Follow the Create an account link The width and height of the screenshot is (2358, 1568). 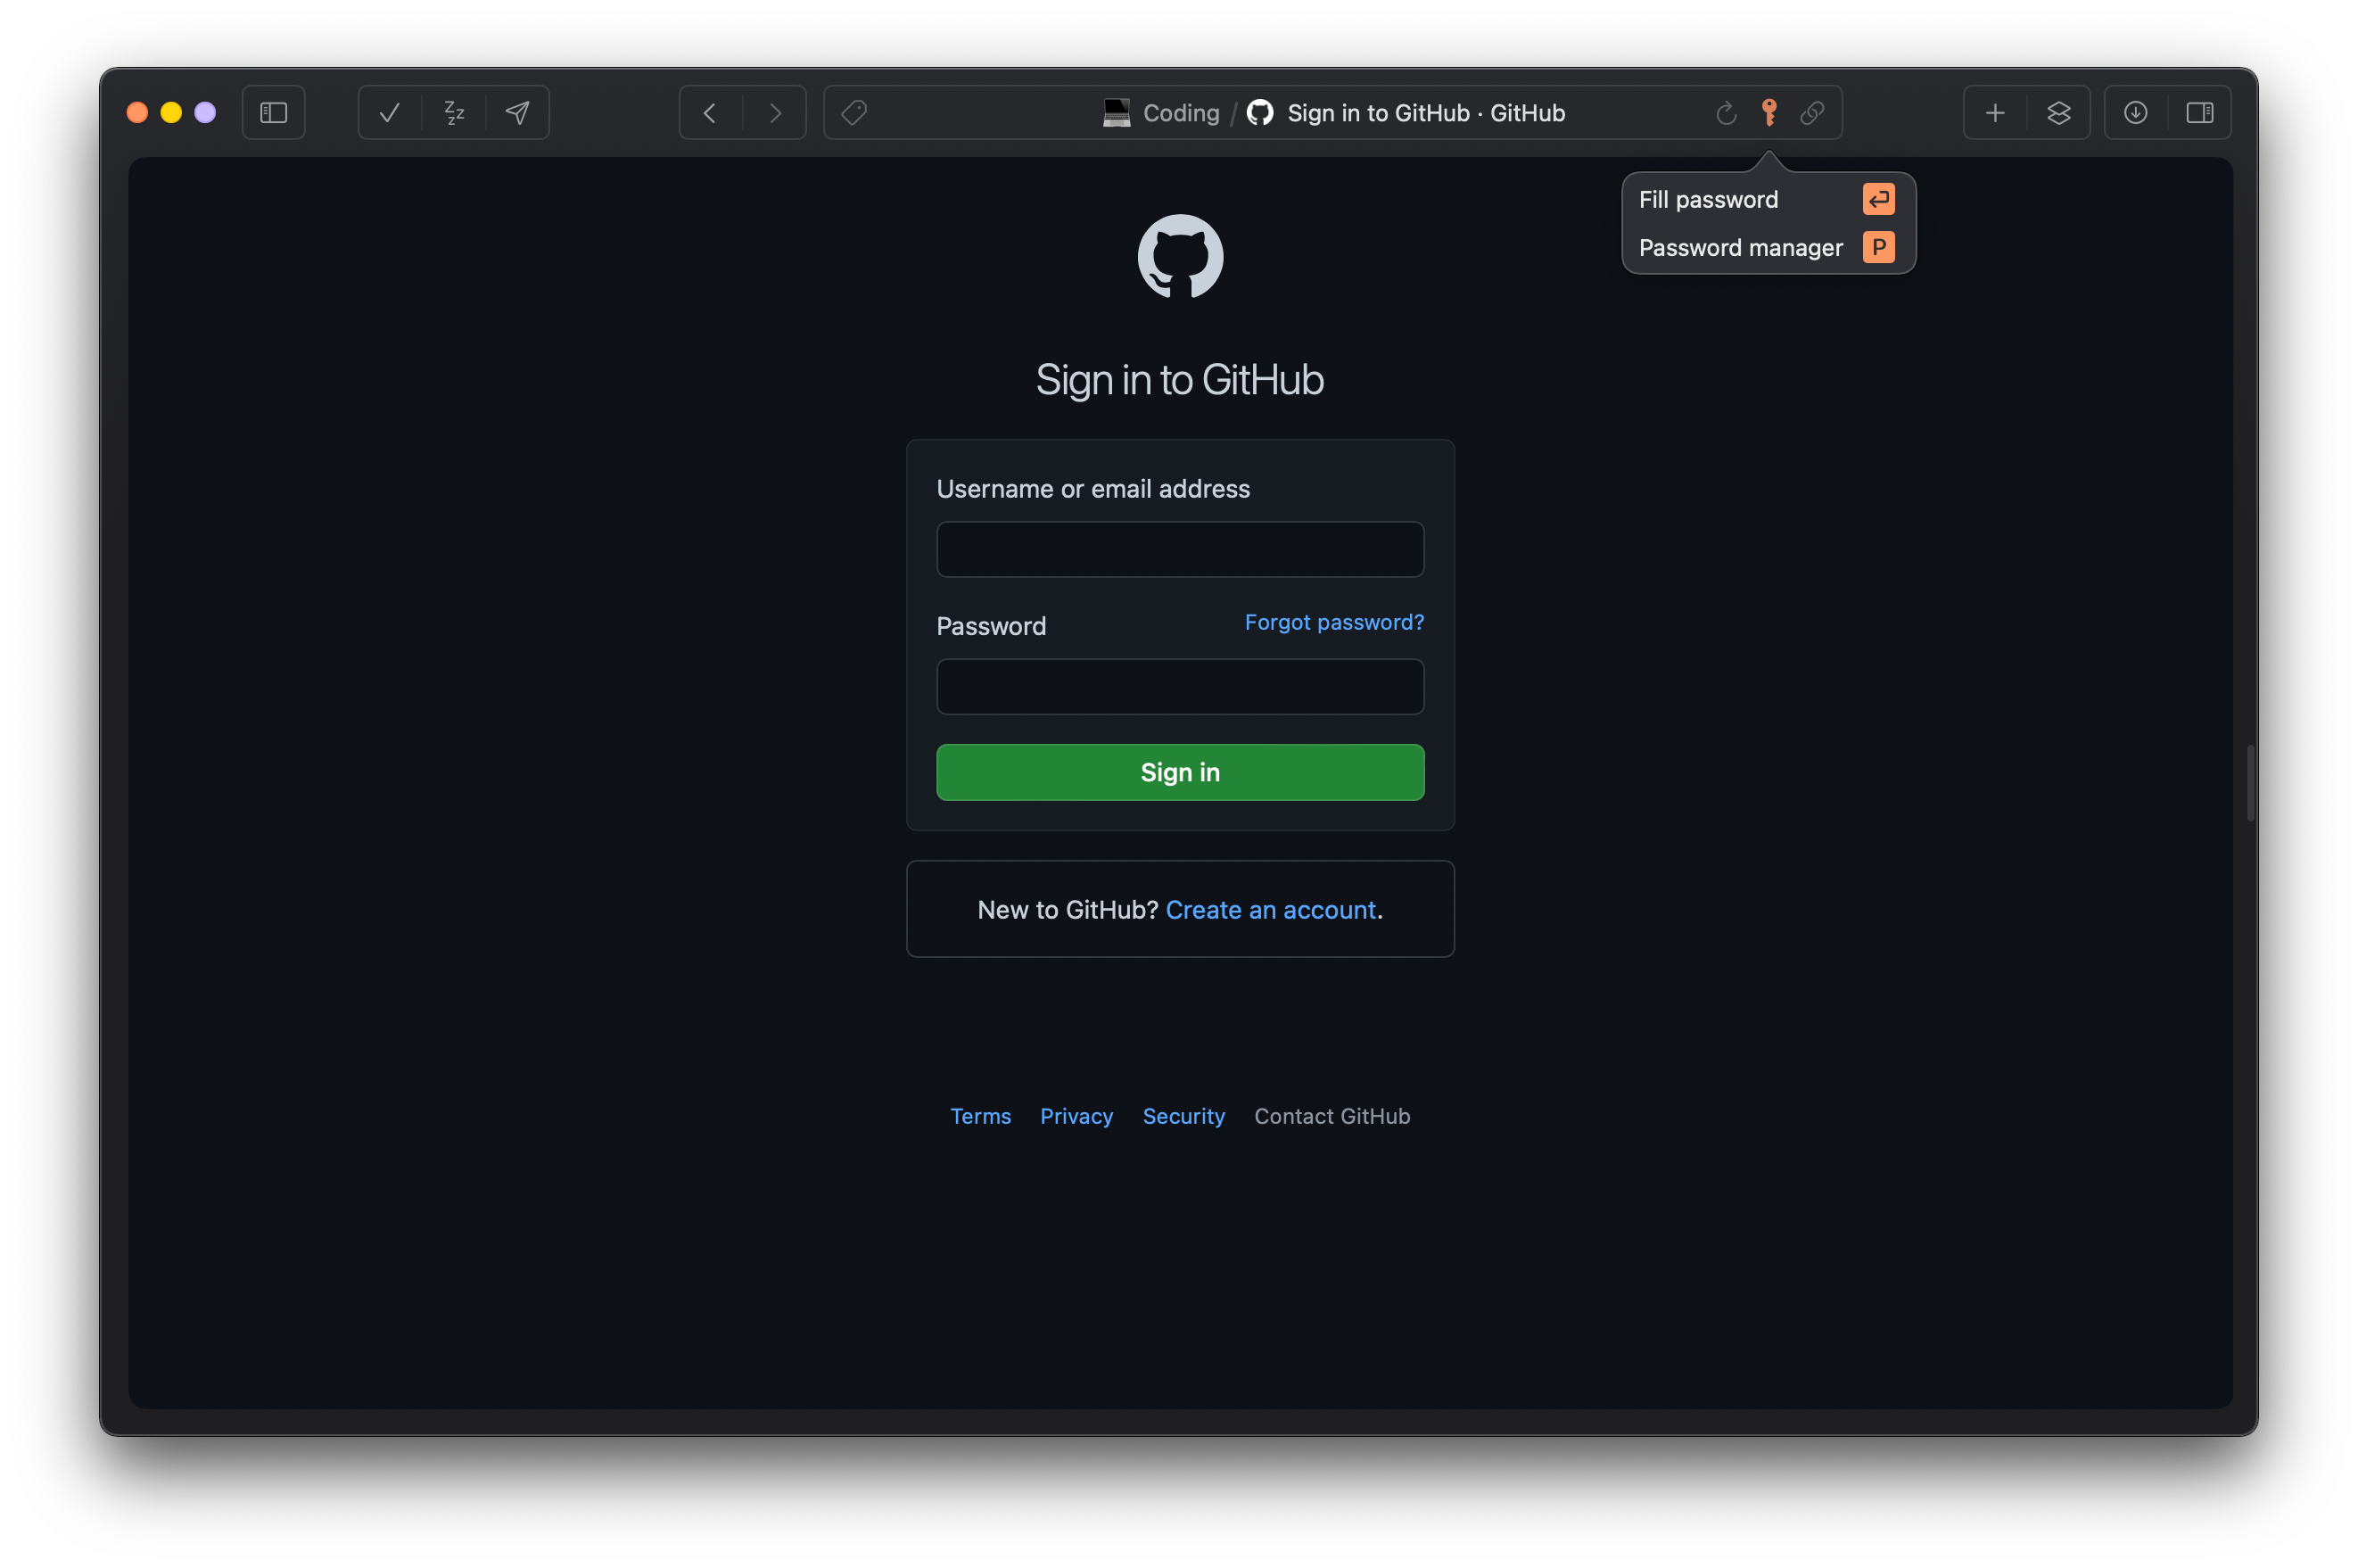tap(1270, 910)
